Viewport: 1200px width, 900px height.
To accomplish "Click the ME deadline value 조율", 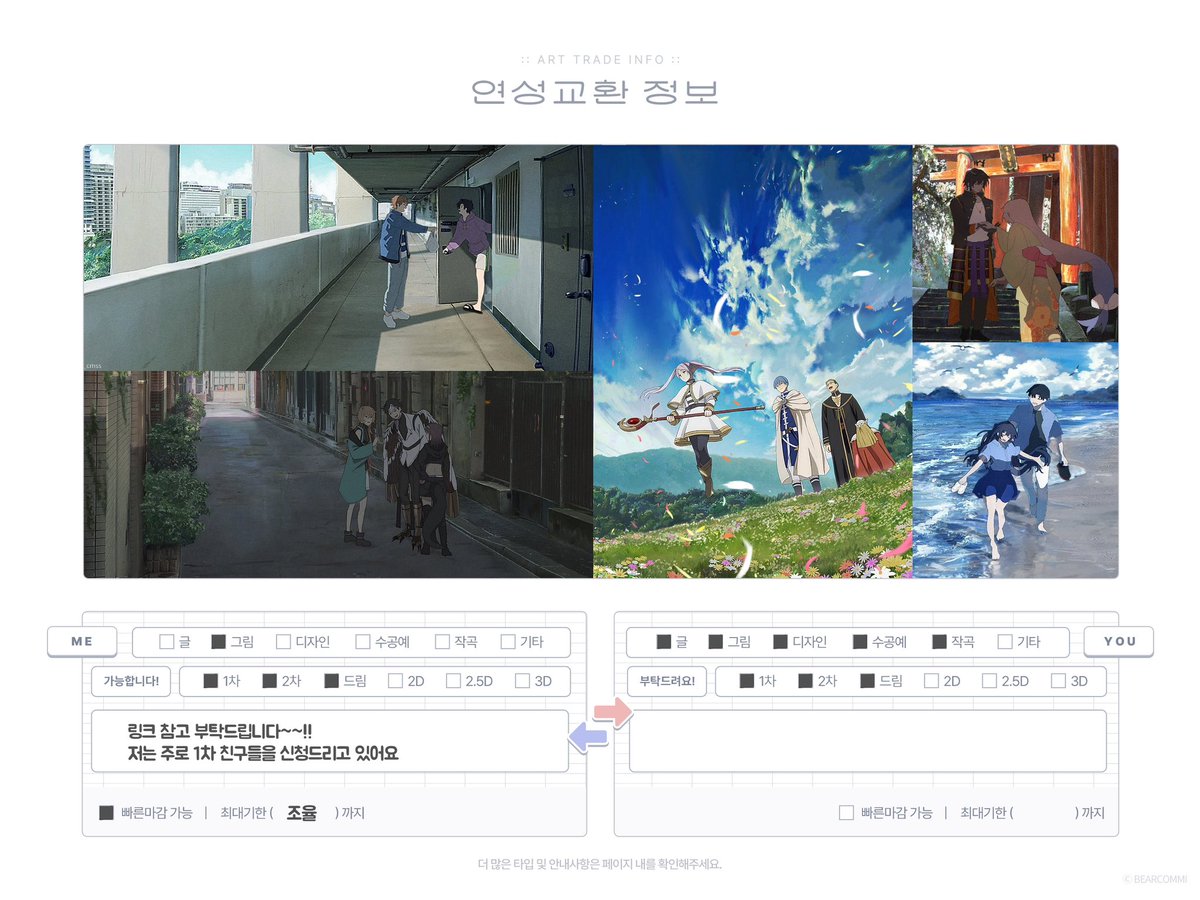I will tap(302, 813).
